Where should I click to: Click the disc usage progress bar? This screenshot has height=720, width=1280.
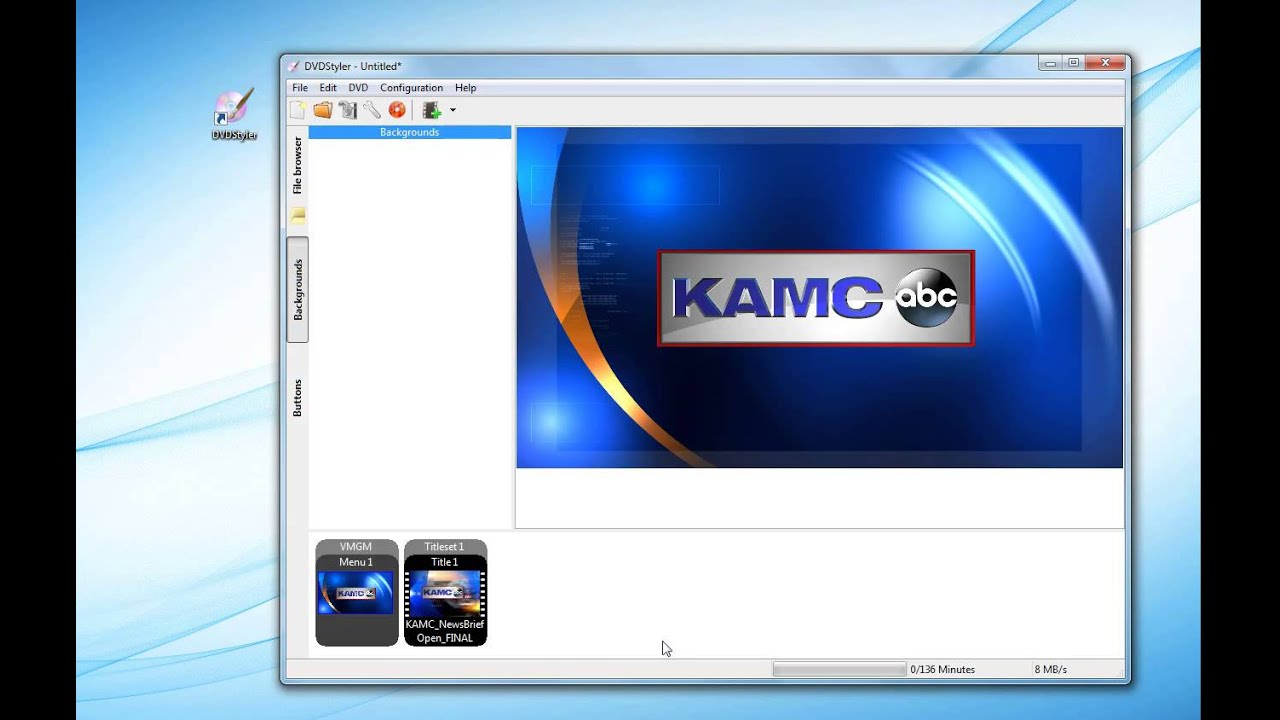coord(840,669)
